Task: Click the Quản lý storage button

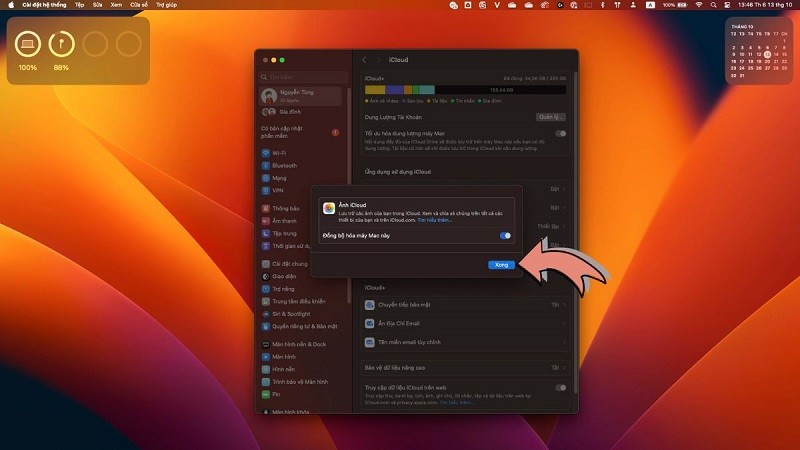Action: [x=551, y=117]
